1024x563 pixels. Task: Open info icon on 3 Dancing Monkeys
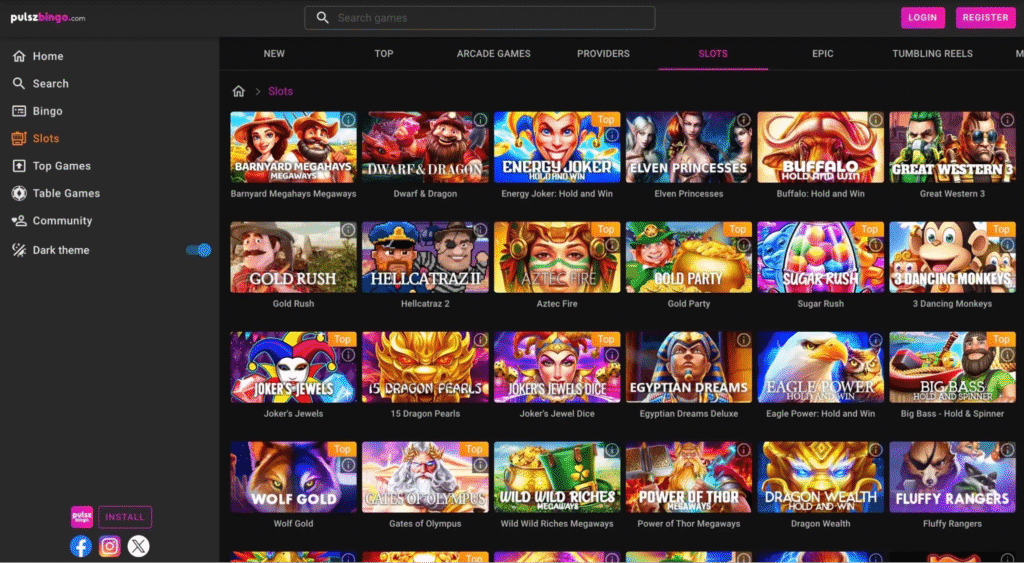tap(1007, 245)
